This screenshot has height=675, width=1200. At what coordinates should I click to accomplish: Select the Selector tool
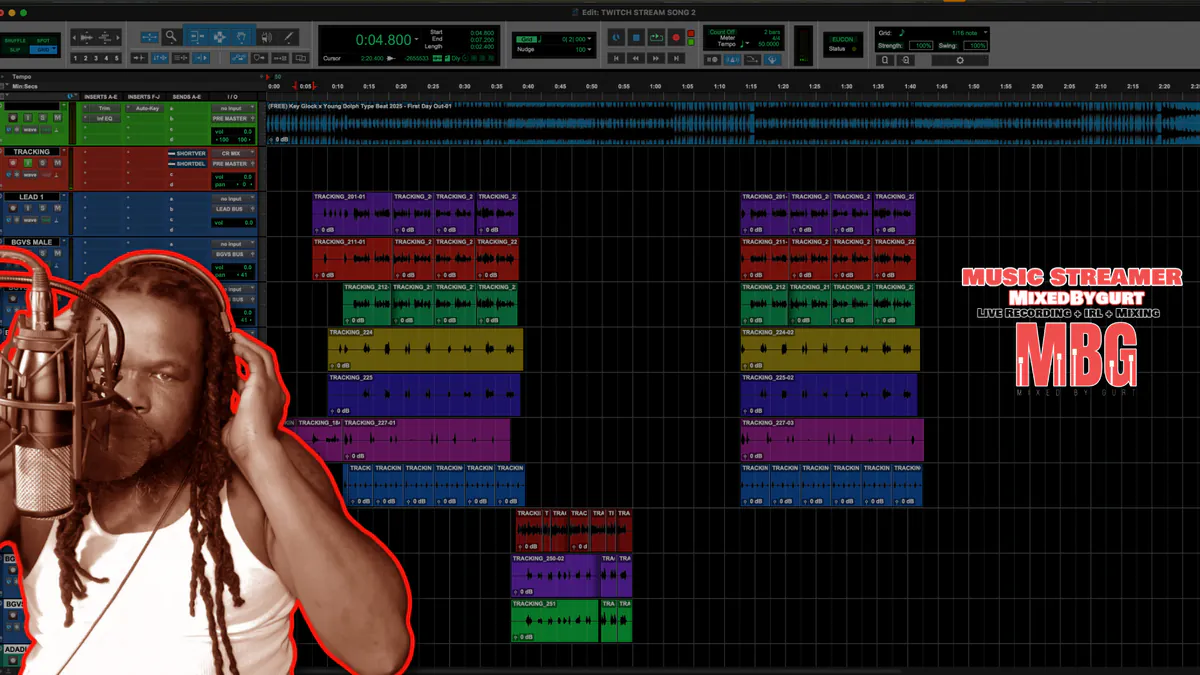coord(219,37)
